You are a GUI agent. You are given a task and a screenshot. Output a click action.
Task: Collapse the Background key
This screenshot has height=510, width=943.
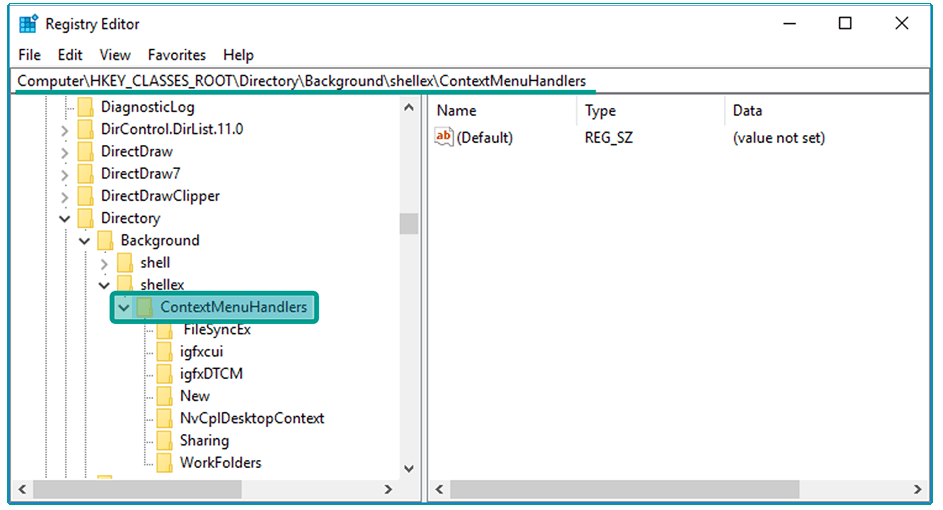85,241
